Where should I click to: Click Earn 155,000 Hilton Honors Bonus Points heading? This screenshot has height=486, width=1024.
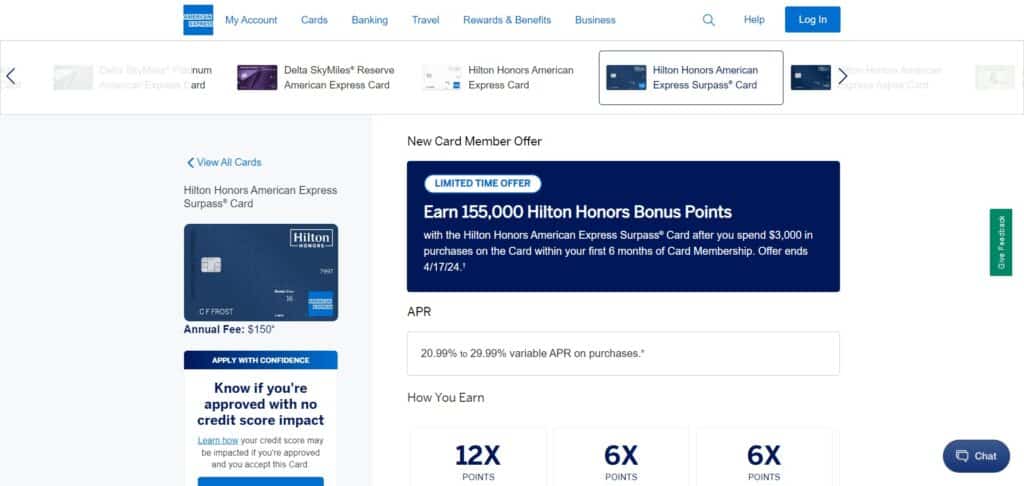(x=577, y=212)
